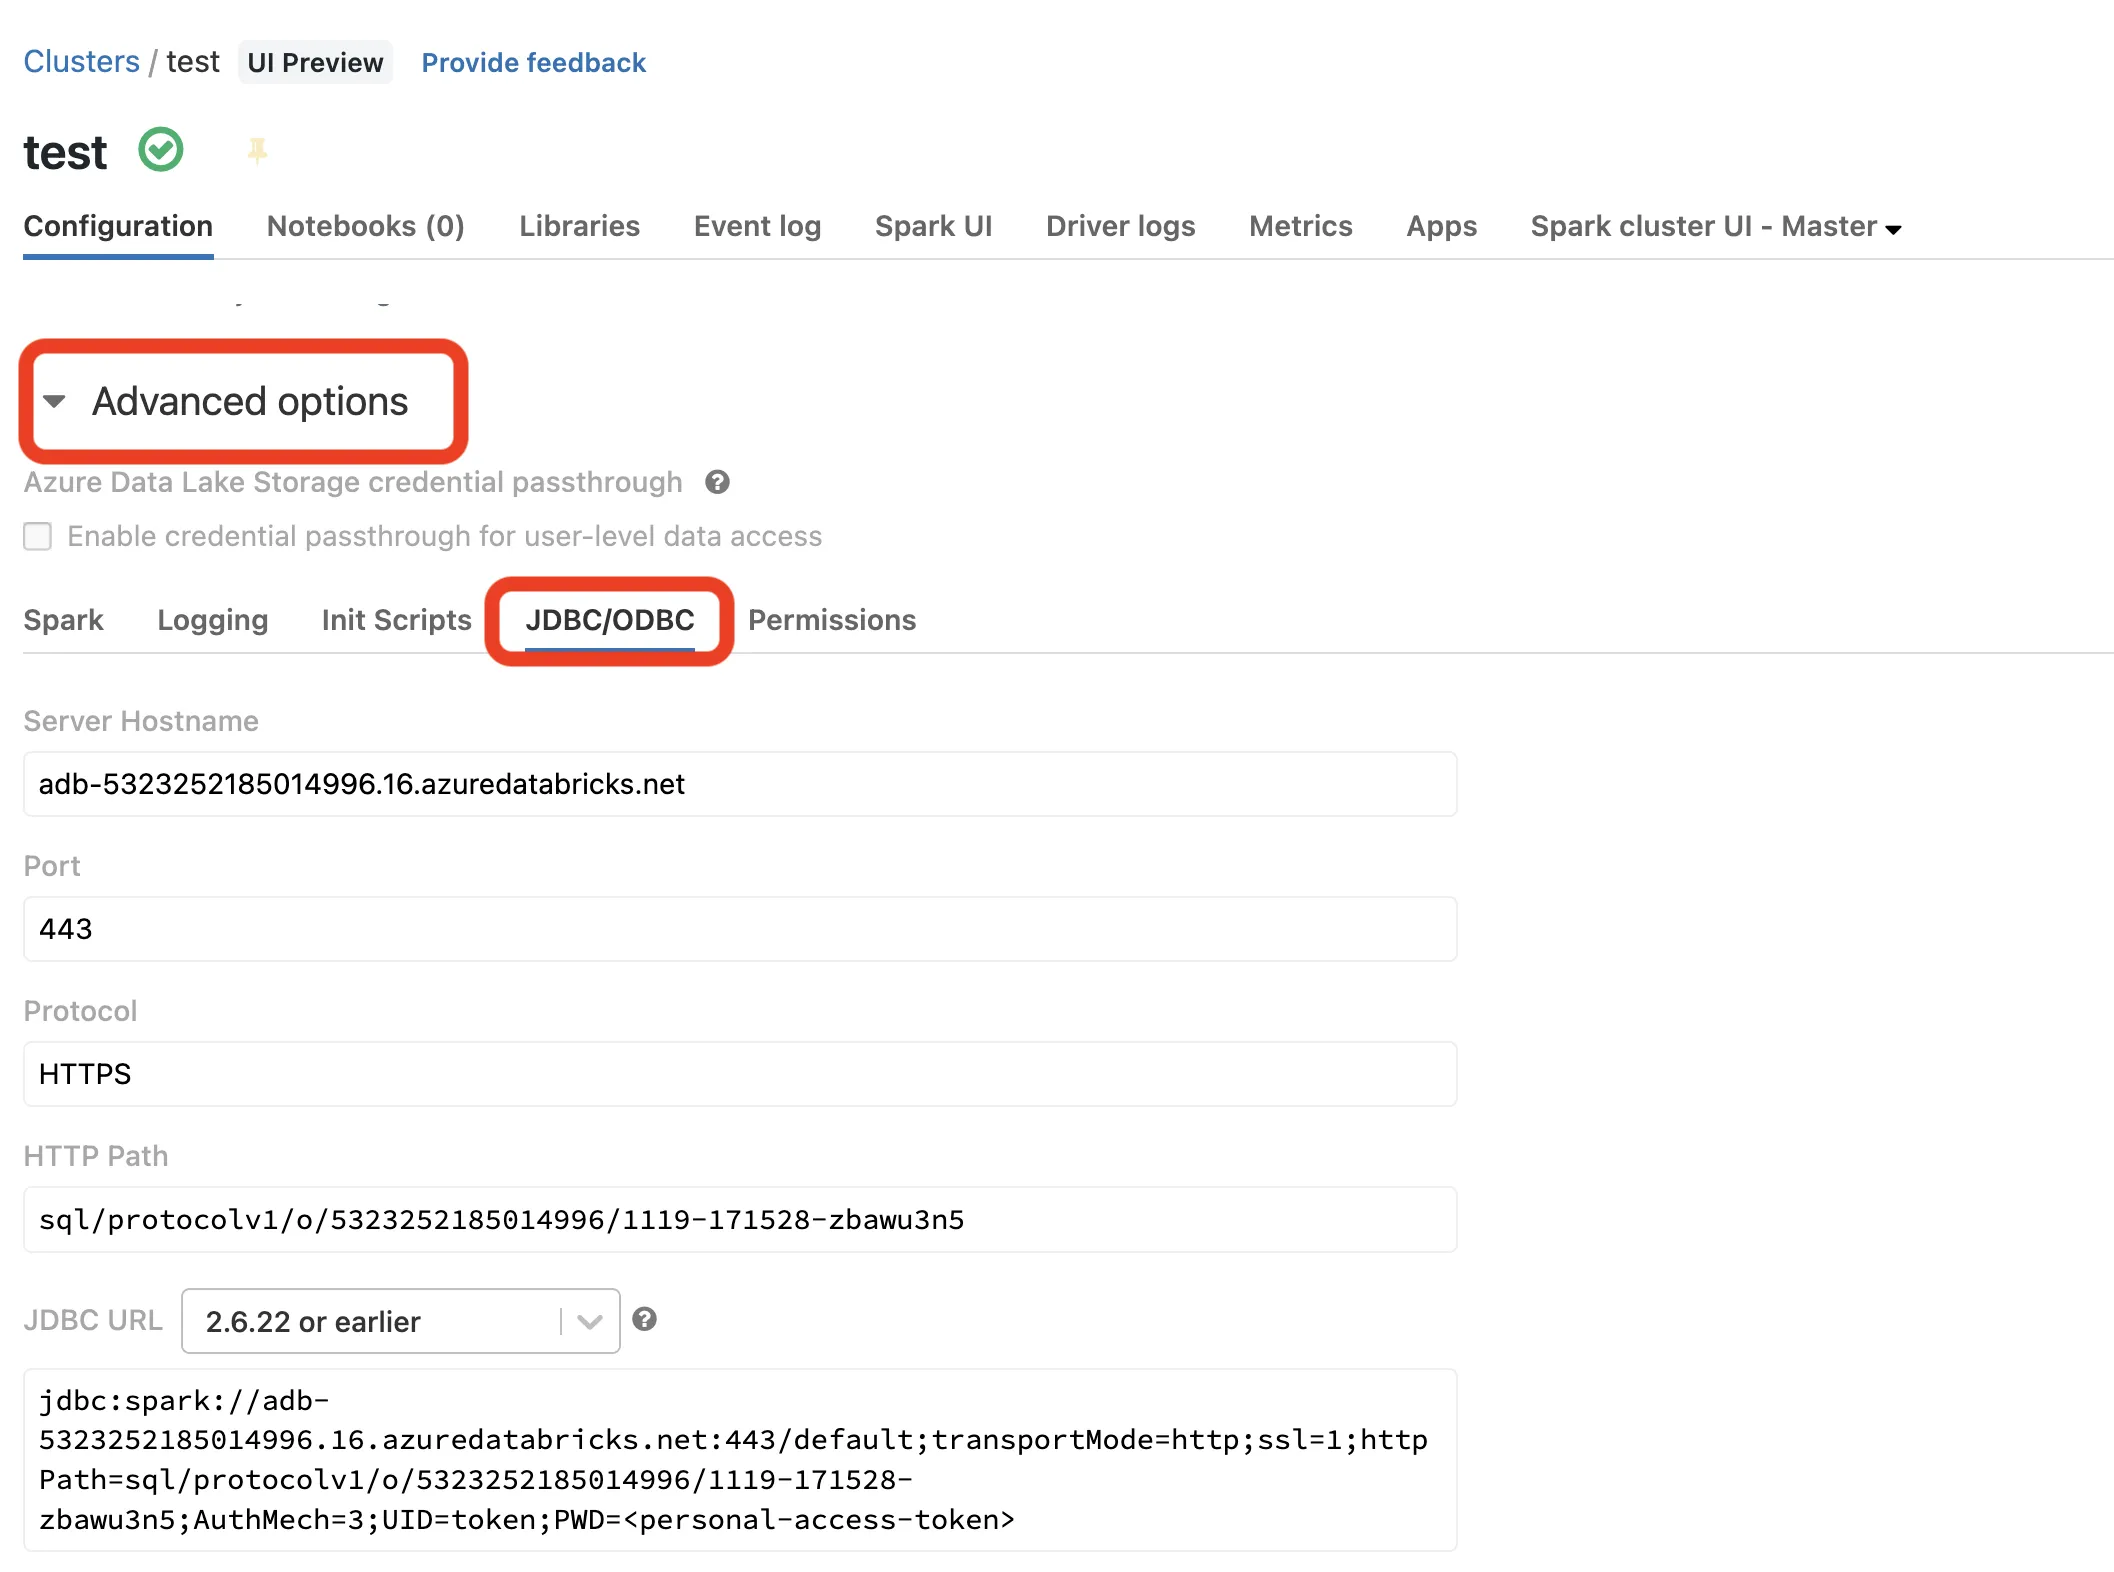Click the help icon beside credential passthrough

pyautogui.click(x=717, y=482)
